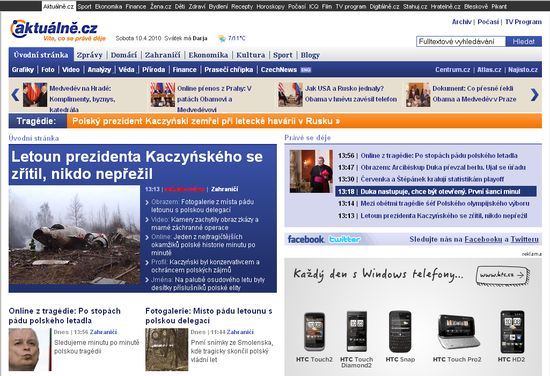Open the Medvedev na Hradě thumbnail
This screenshot has height=376, width=550.
(x=35, y=95)
